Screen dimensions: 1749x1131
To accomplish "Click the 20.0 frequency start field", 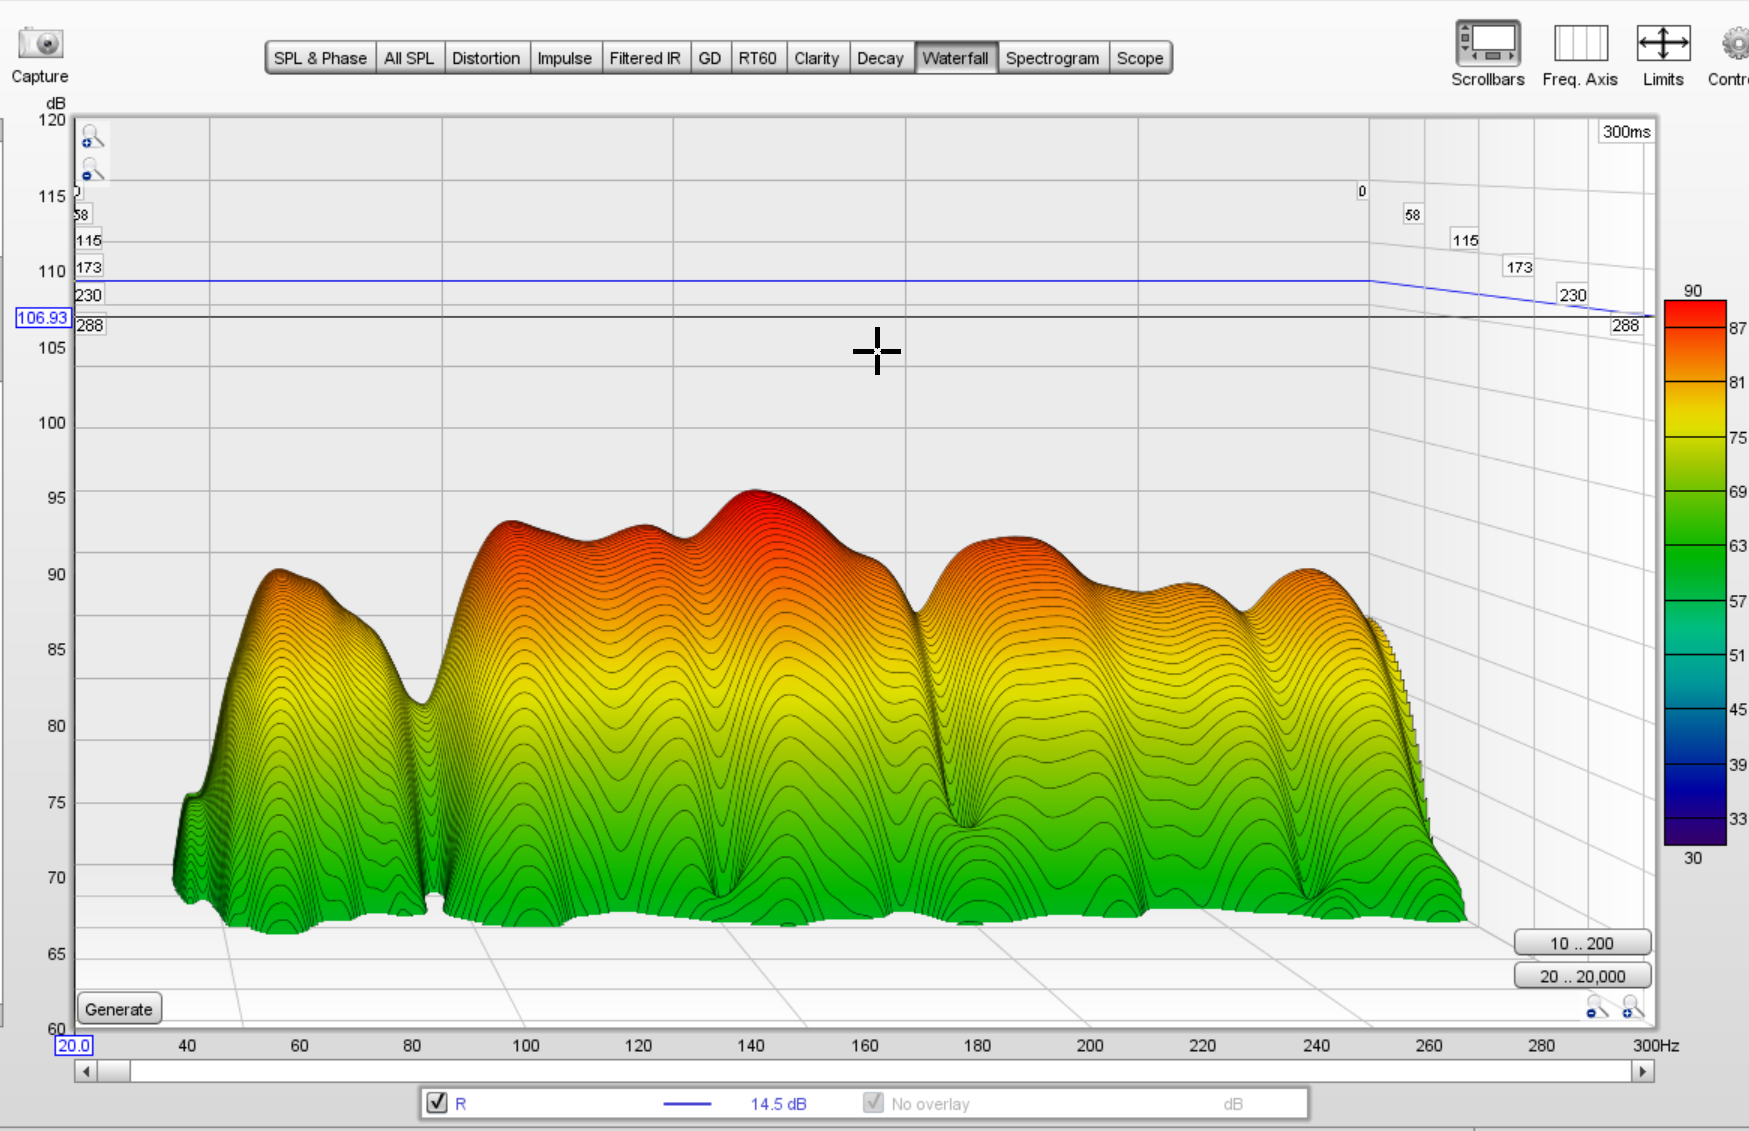I will (73, 1045).
